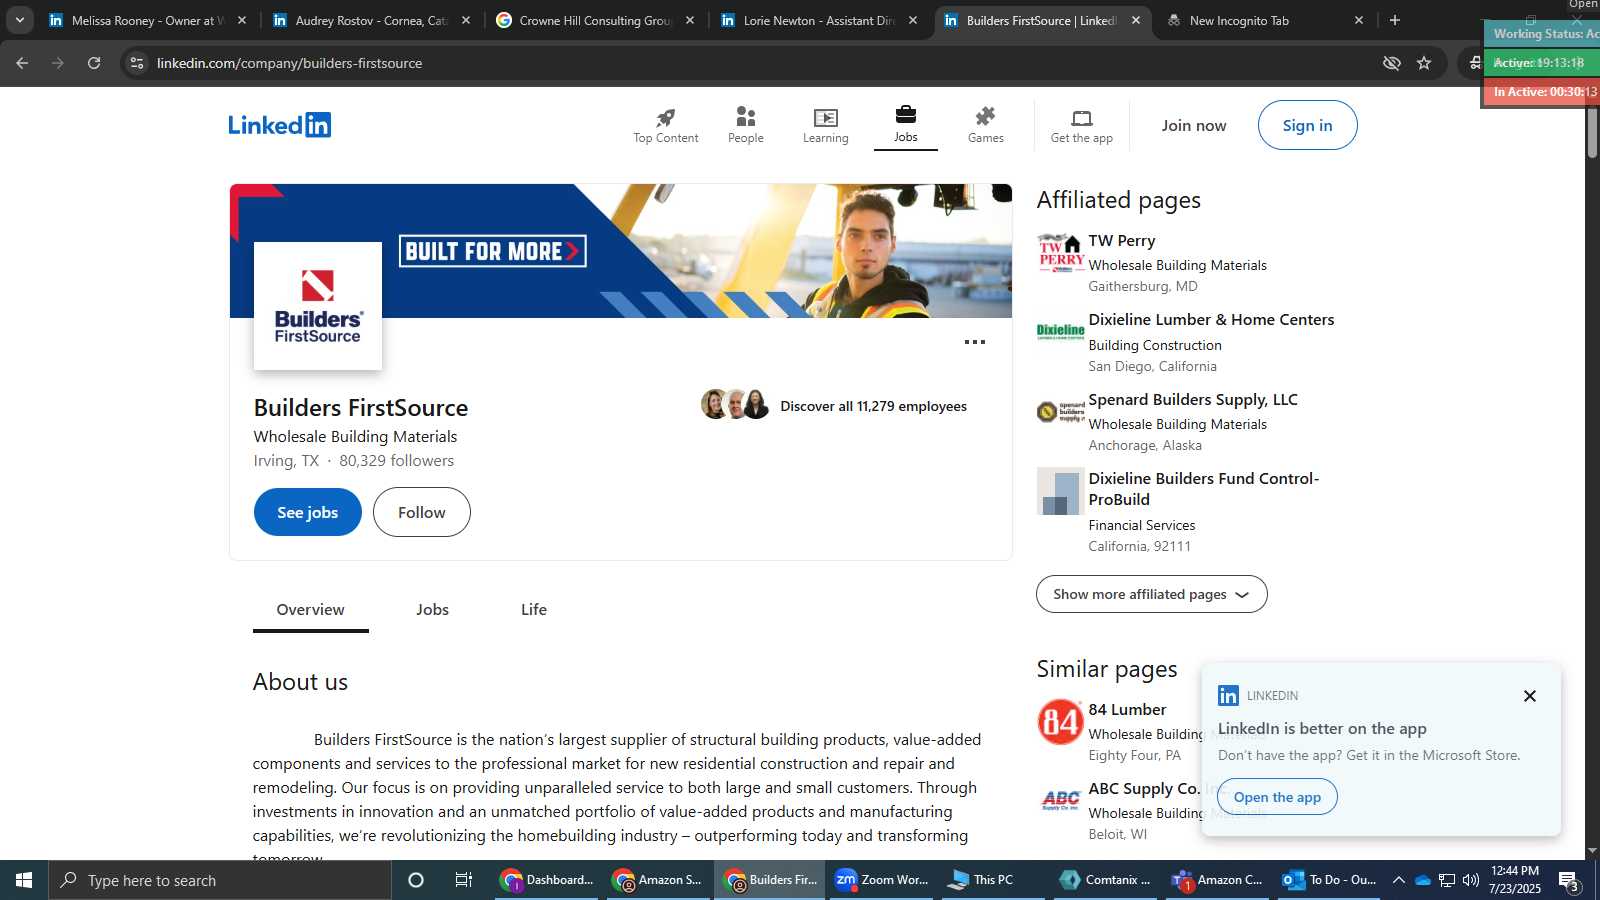Click the Builders FirstSource company logo
1600x900 pixels.
point(318,306)
